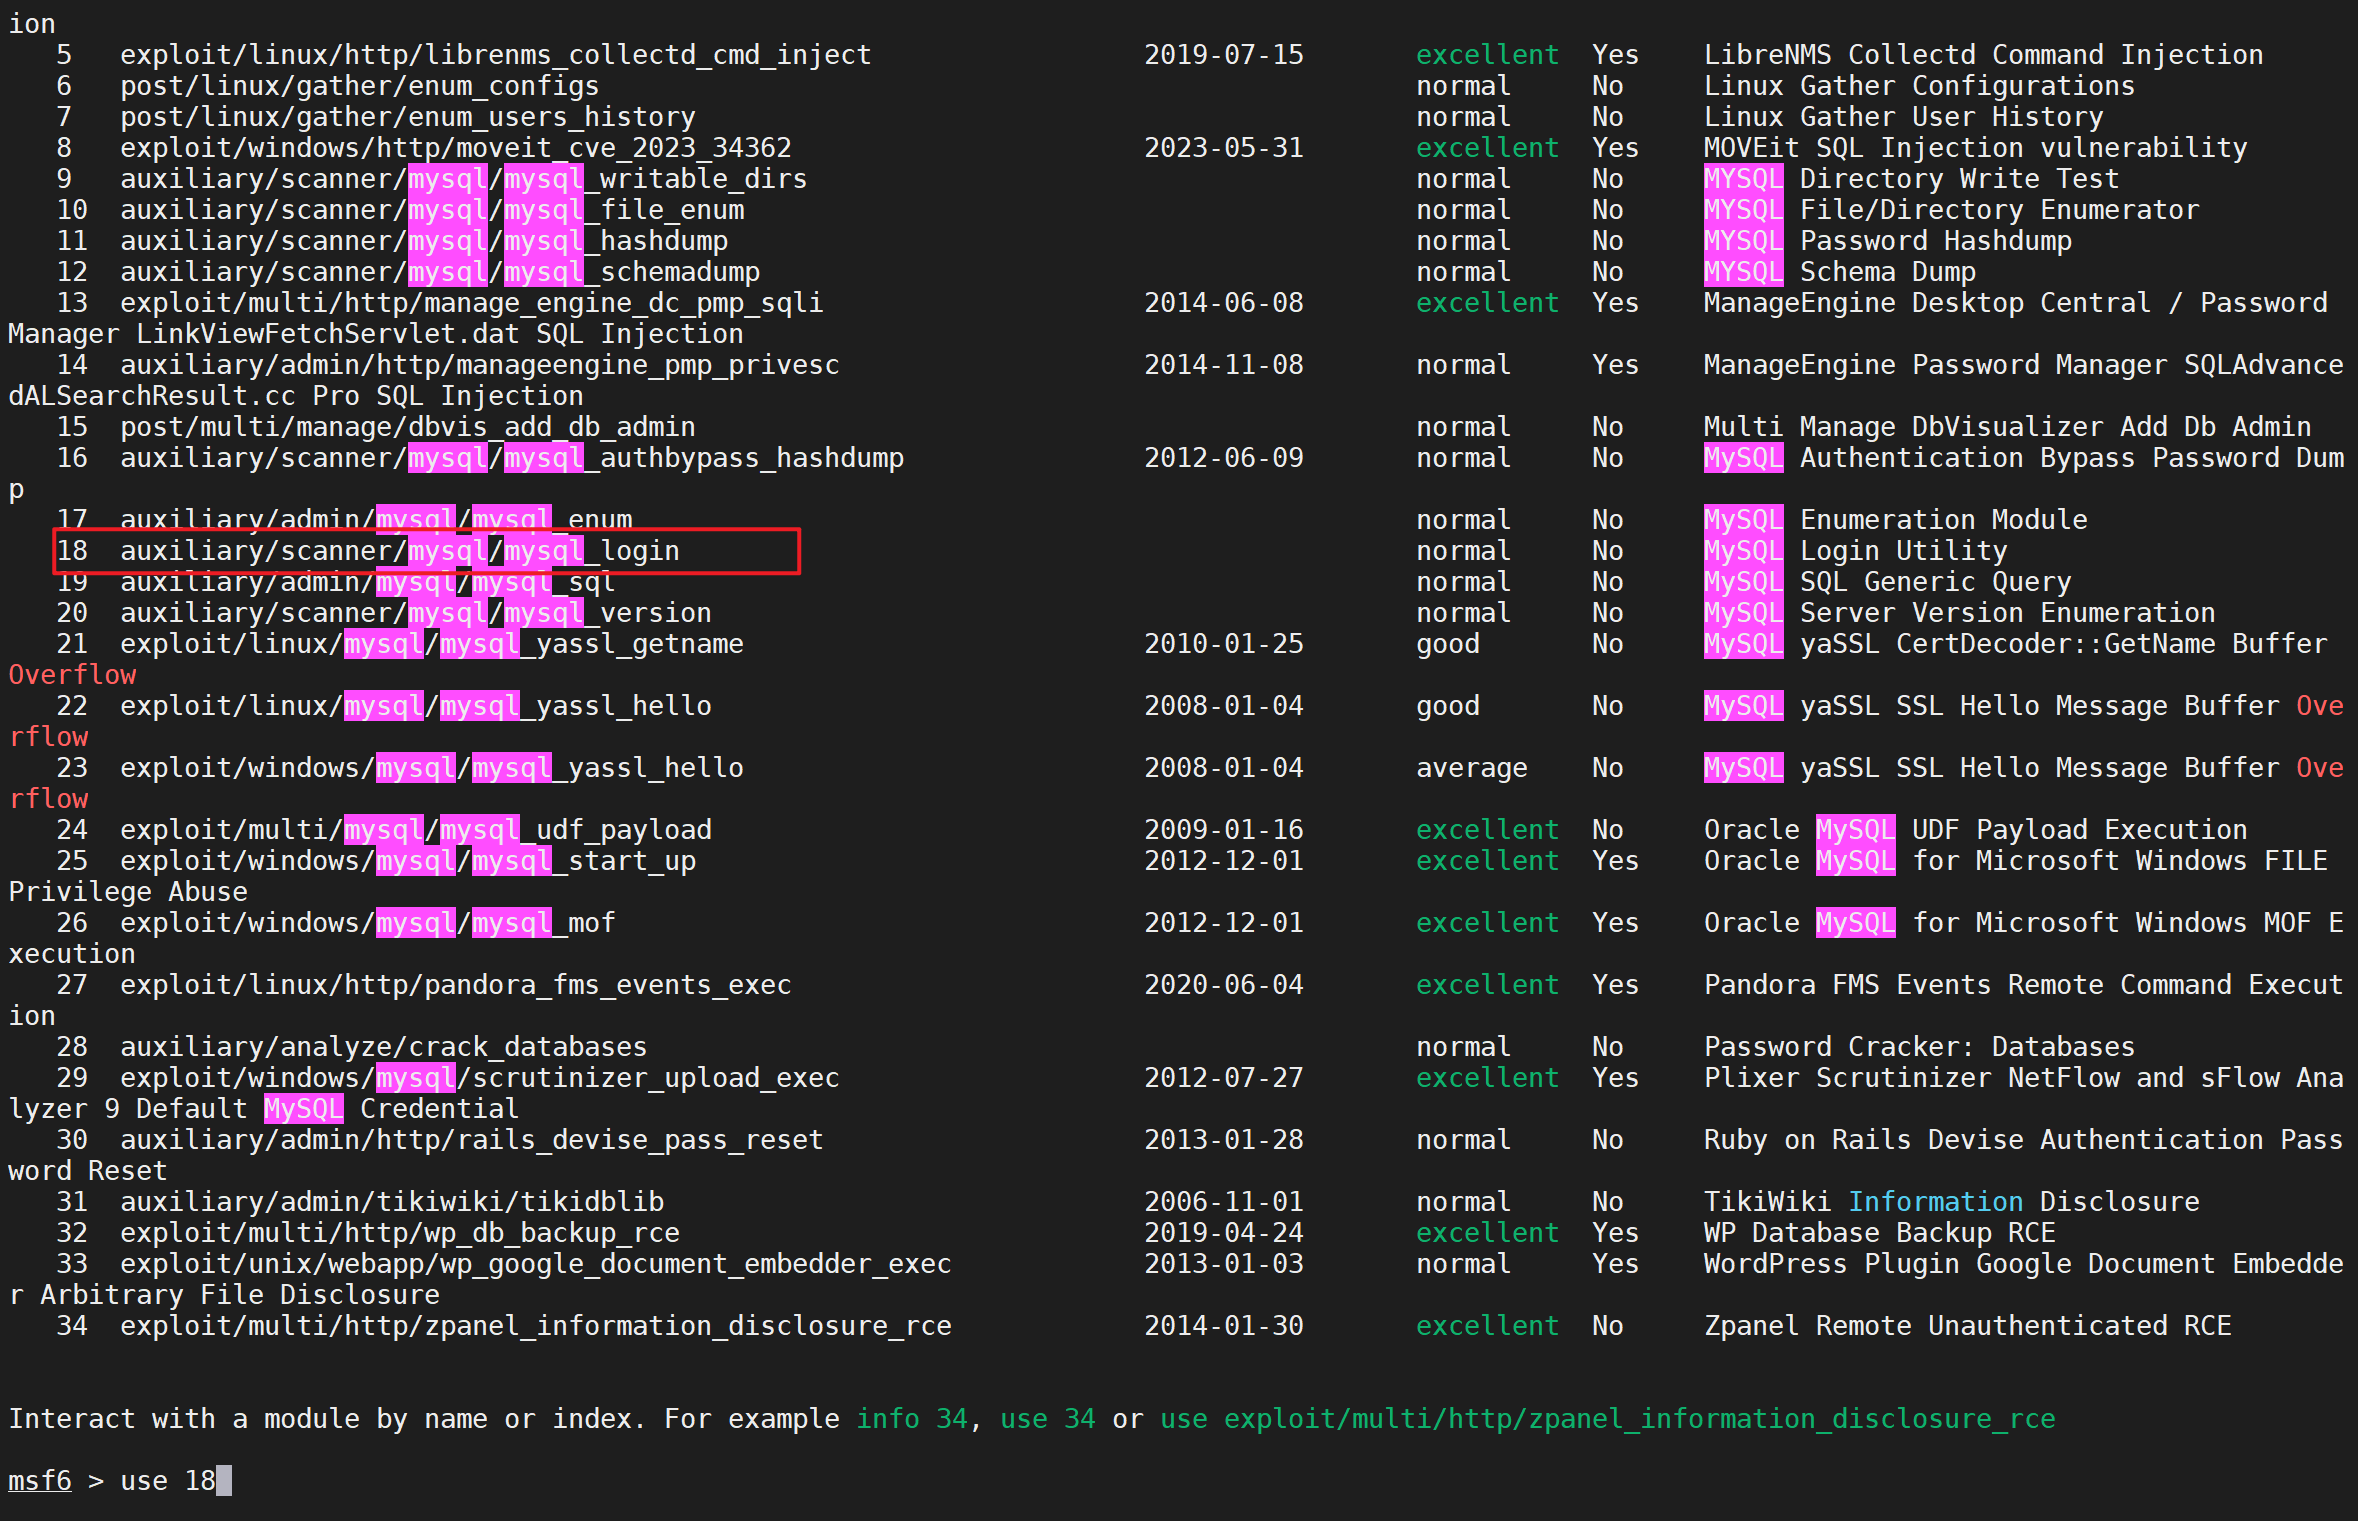Click the pandora_fms_events_exec module path
Image resolution: width=2358 pixels, height=1521 pixels.
tap(456, 985)
